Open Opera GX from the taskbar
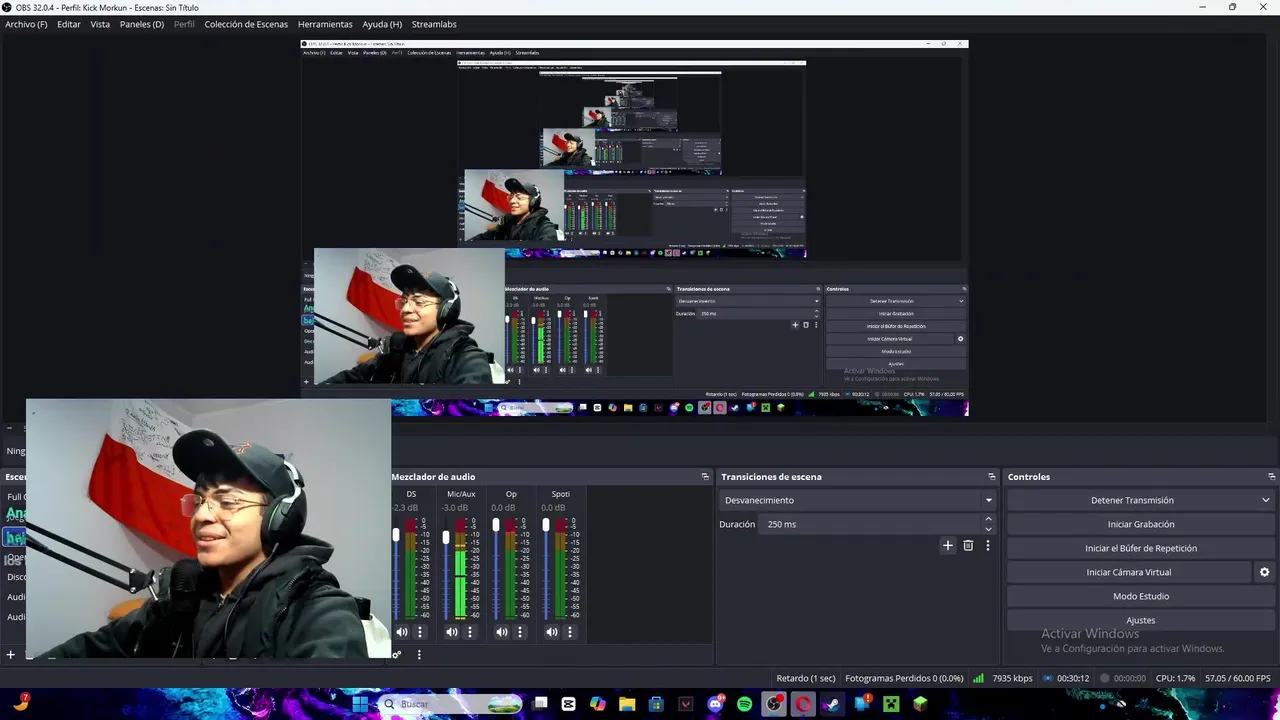Viewport: 1280px width, 720px height. [x=803, y=704]
